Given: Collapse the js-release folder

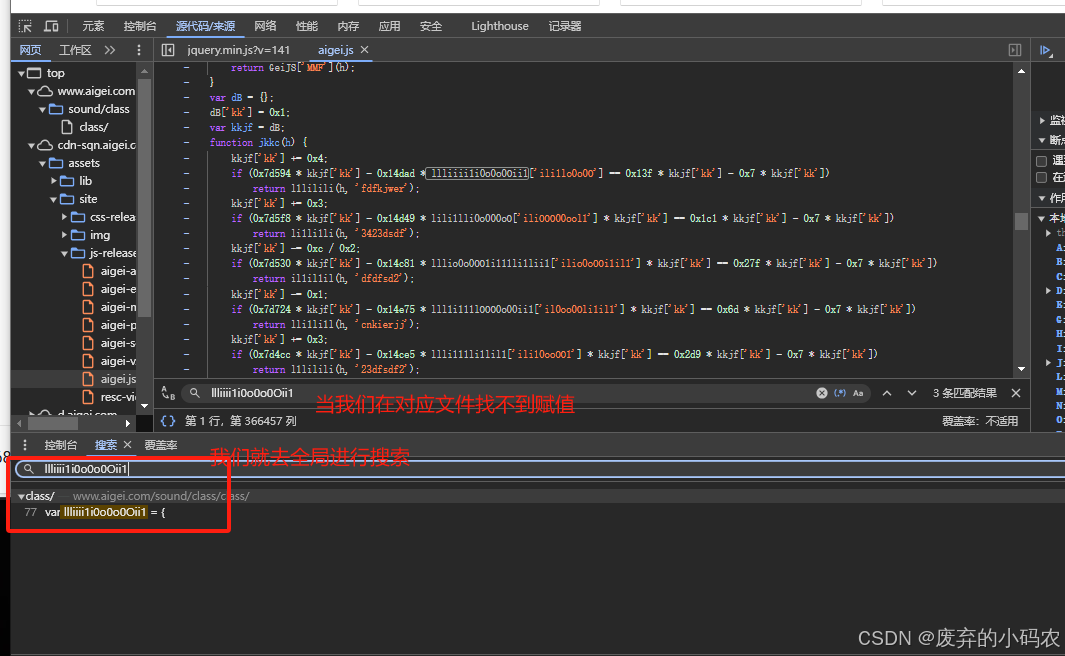Looking at the screenshot, I should coord(64,253).
